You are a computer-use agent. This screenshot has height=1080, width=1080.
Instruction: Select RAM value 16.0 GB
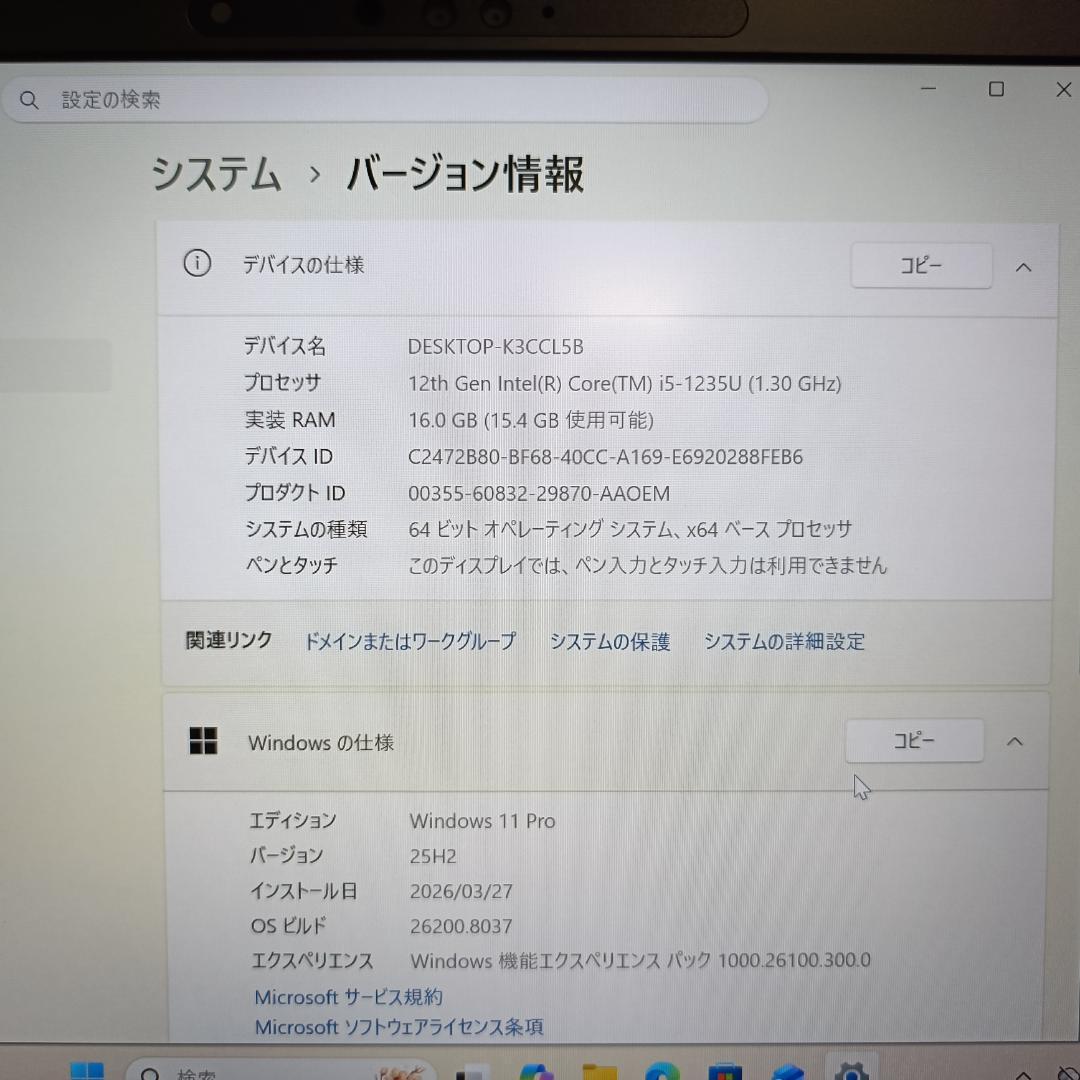[443, 420]
